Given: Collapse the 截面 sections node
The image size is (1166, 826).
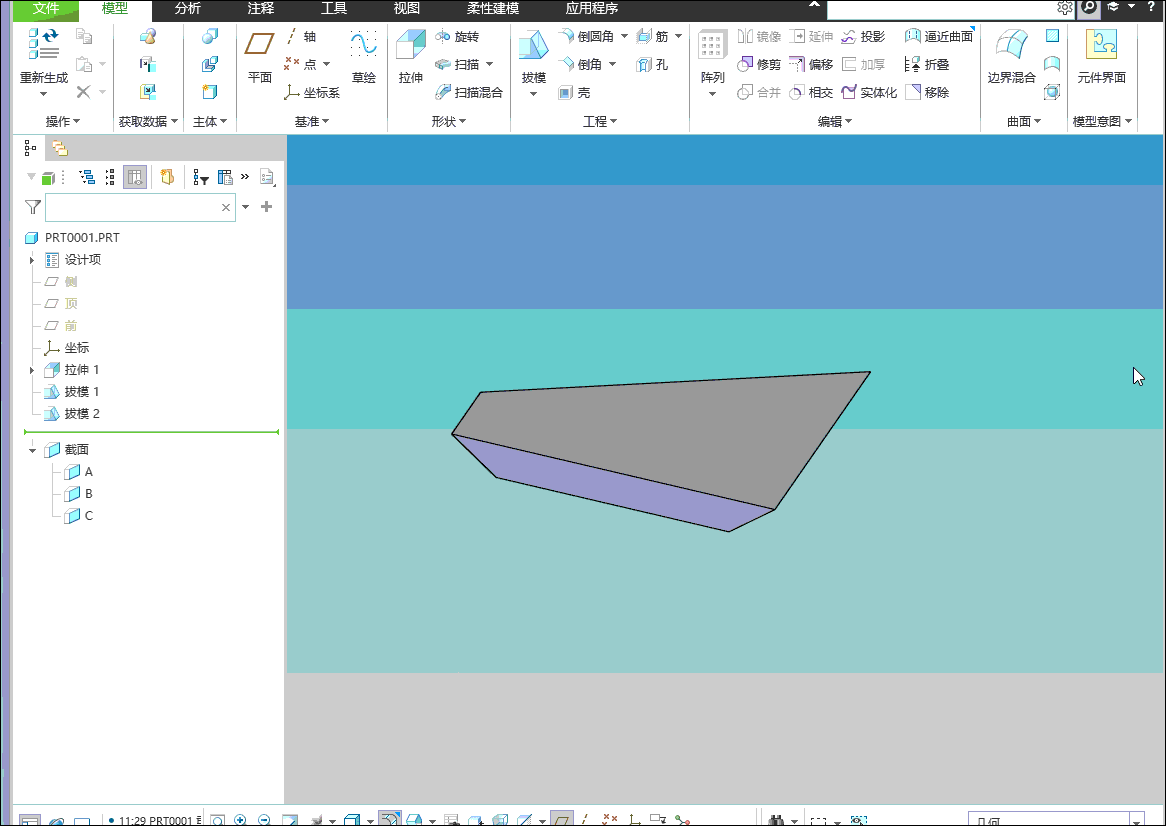Looking at the screenshot, I should click(32, 450).
